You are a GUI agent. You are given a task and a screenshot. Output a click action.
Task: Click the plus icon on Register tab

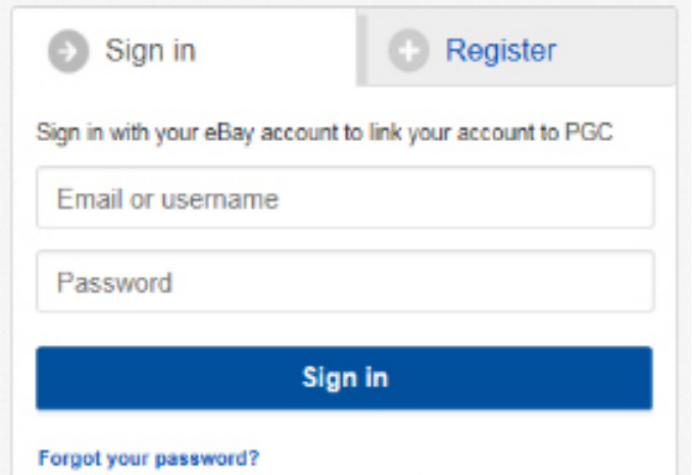[x=408, y=50]
